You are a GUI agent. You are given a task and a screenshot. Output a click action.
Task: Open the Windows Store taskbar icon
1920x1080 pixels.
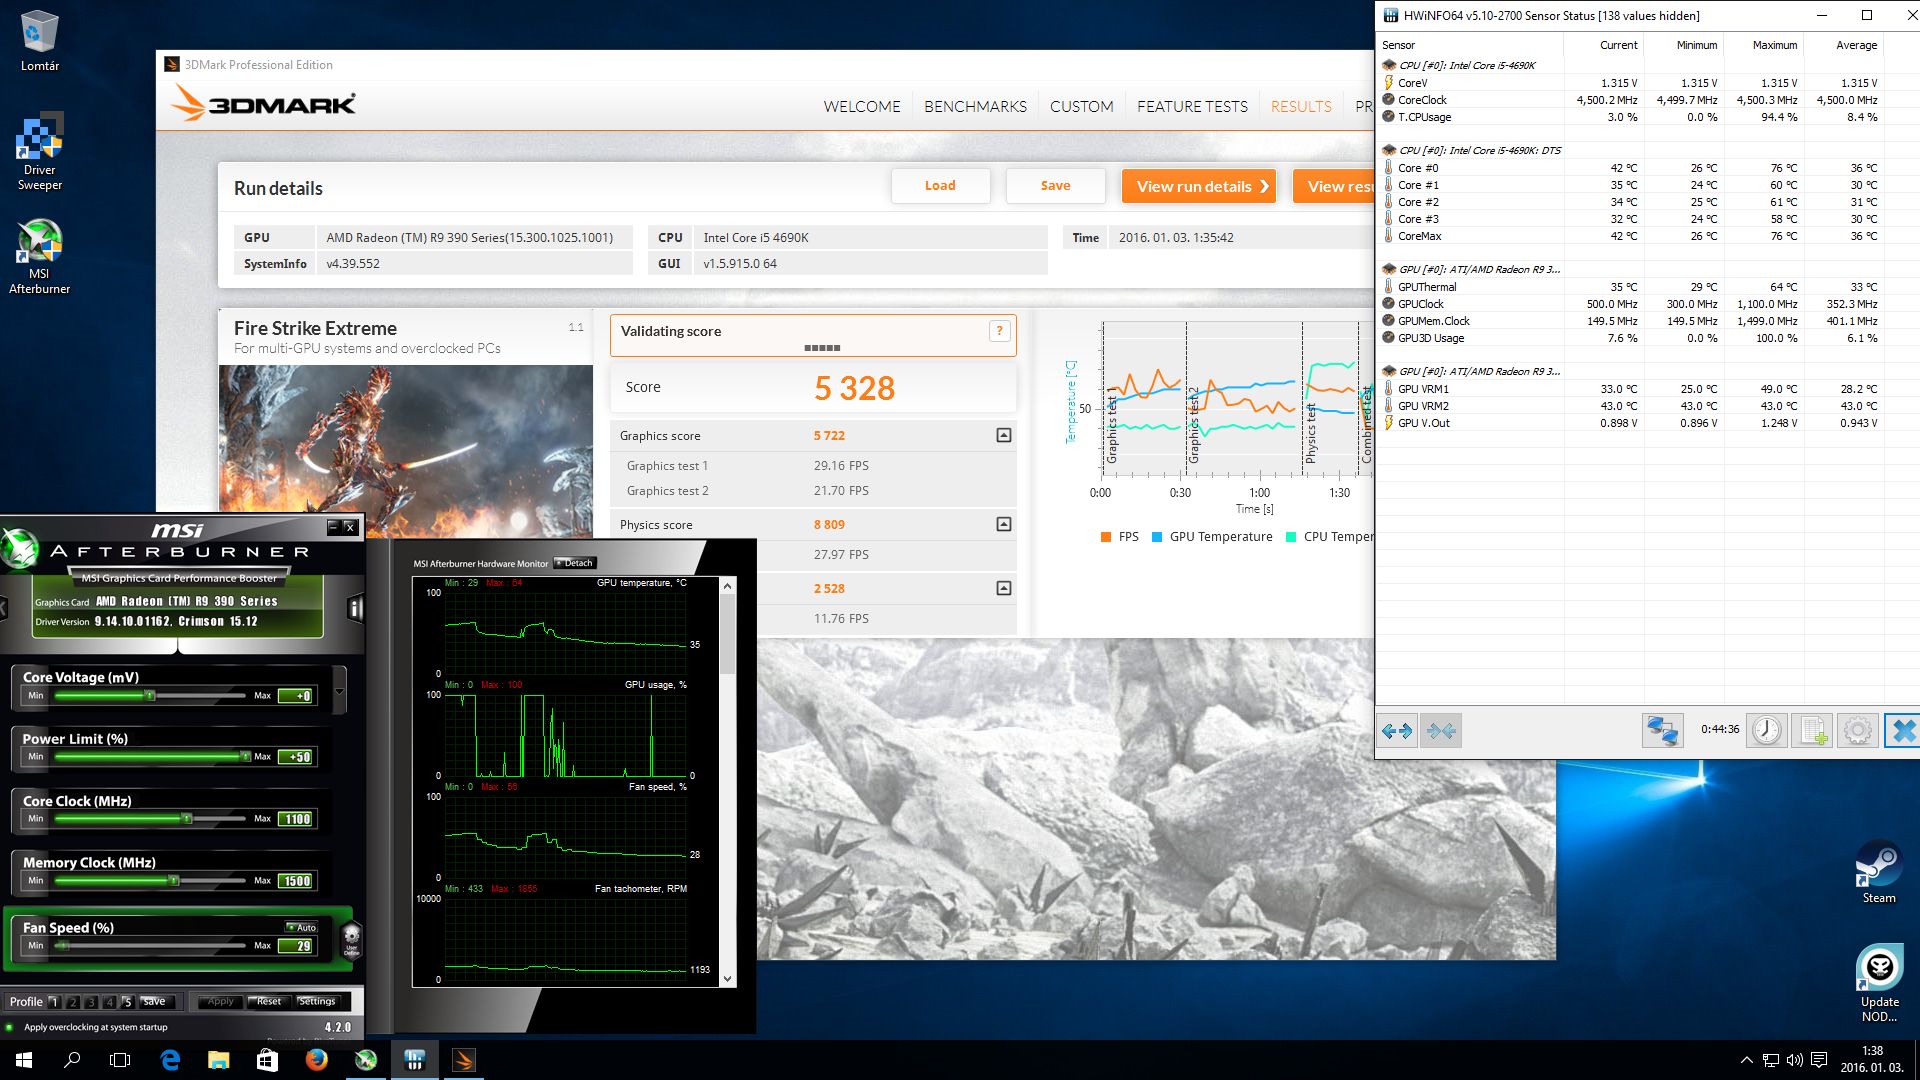268,1060
